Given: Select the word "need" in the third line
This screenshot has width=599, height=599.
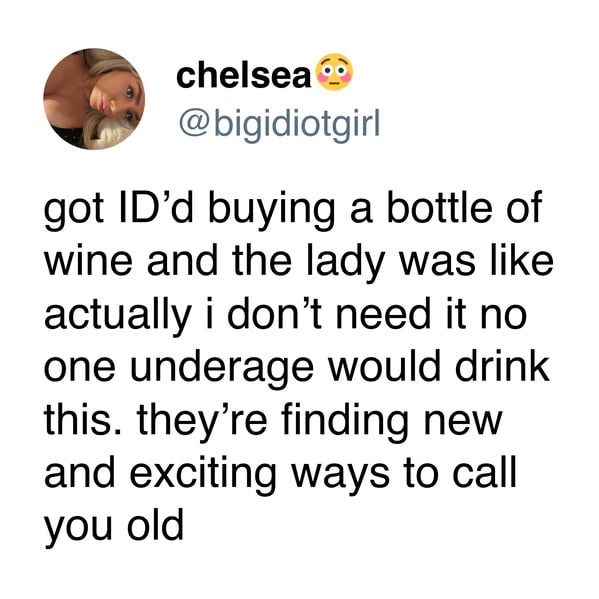Looking at the screenshot, I should click(382, 314).
